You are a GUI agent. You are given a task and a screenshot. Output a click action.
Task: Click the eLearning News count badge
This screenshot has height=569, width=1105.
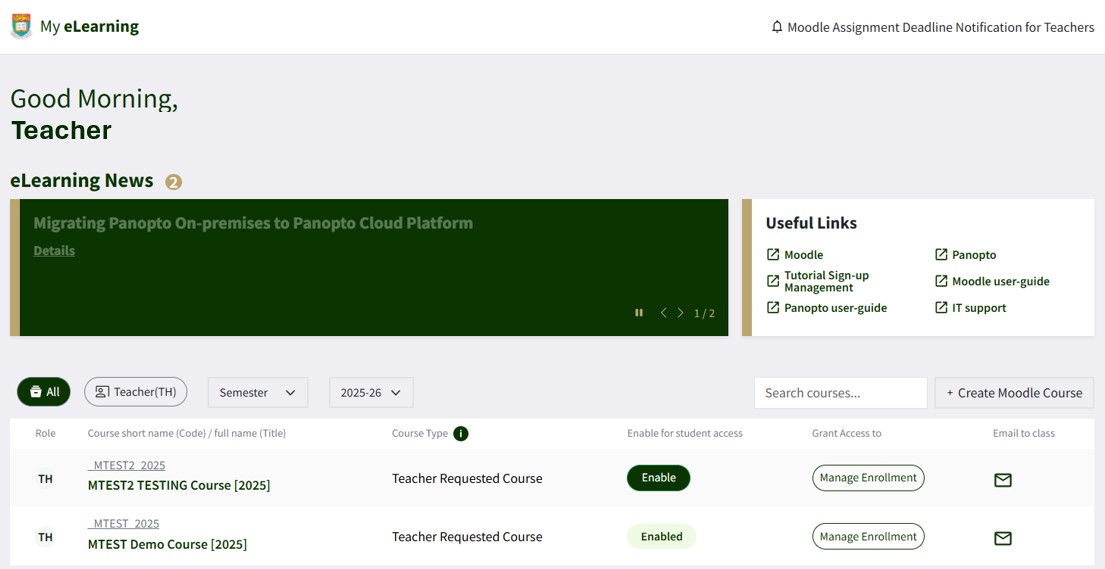(174, 182)
